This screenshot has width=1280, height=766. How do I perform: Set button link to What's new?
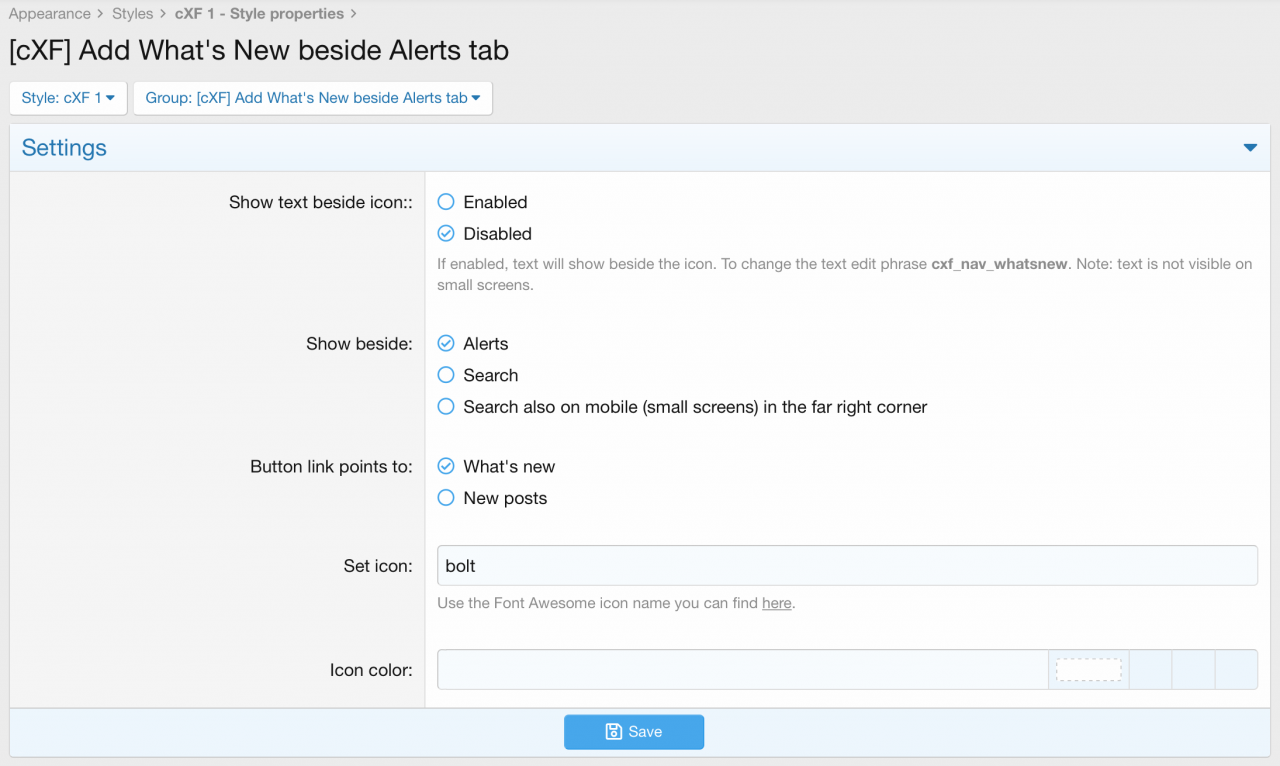[x=446, y=467]
